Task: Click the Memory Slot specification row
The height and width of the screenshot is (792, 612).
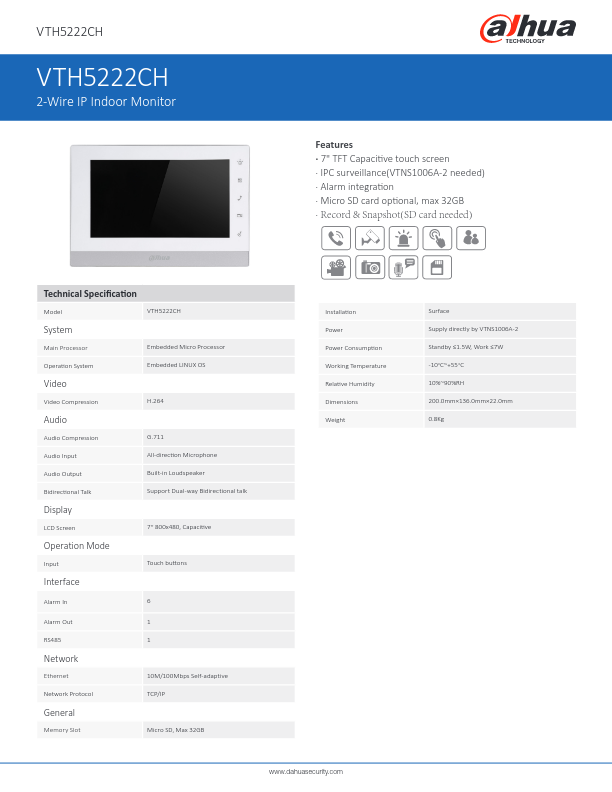Action: (x=166, y=730)
